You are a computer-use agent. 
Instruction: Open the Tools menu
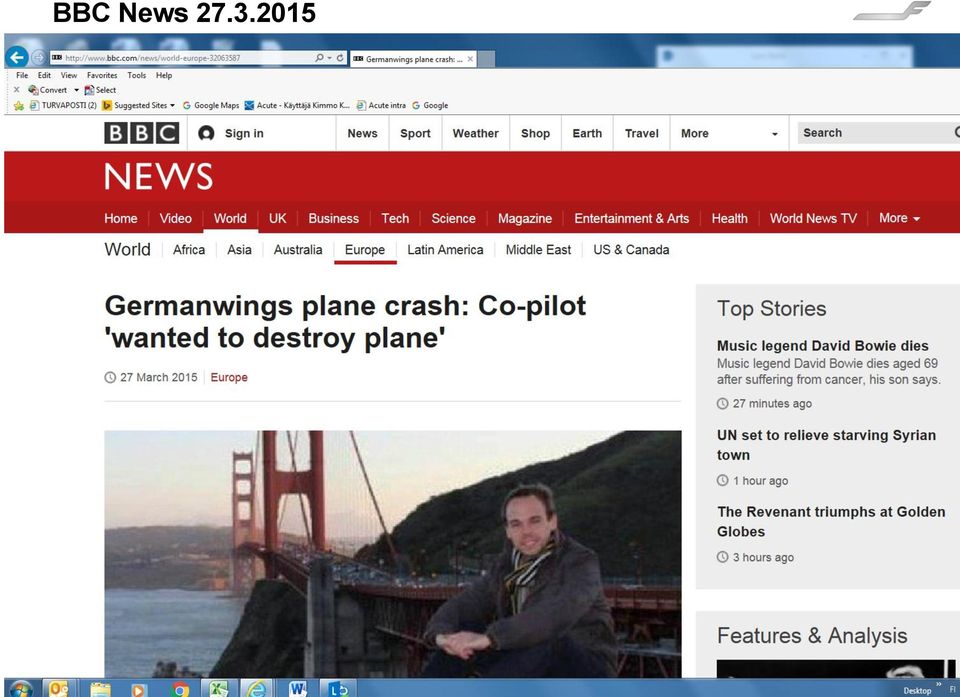pyautogui.click(x=137, y=75)
